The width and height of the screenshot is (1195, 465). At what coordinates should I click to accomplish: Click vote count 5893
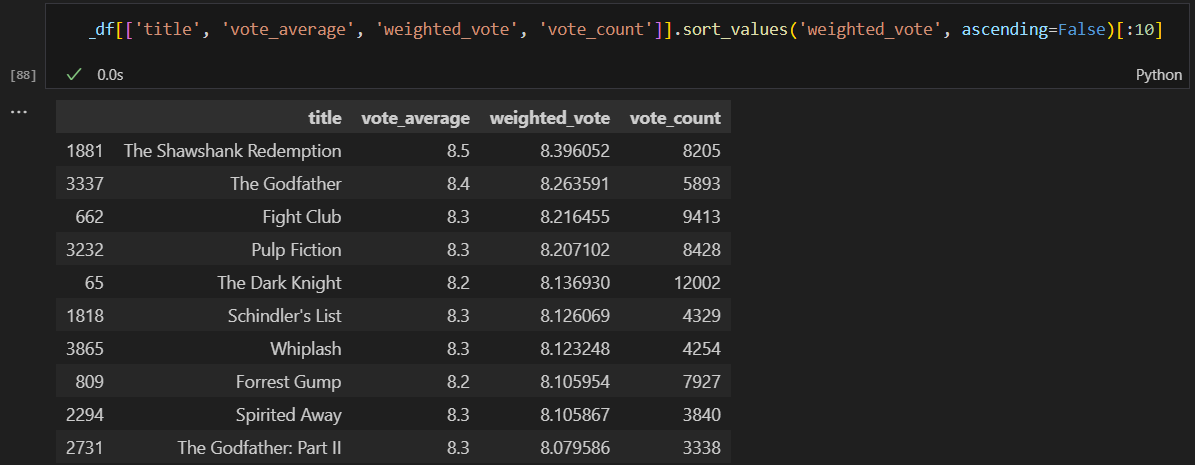702,184
